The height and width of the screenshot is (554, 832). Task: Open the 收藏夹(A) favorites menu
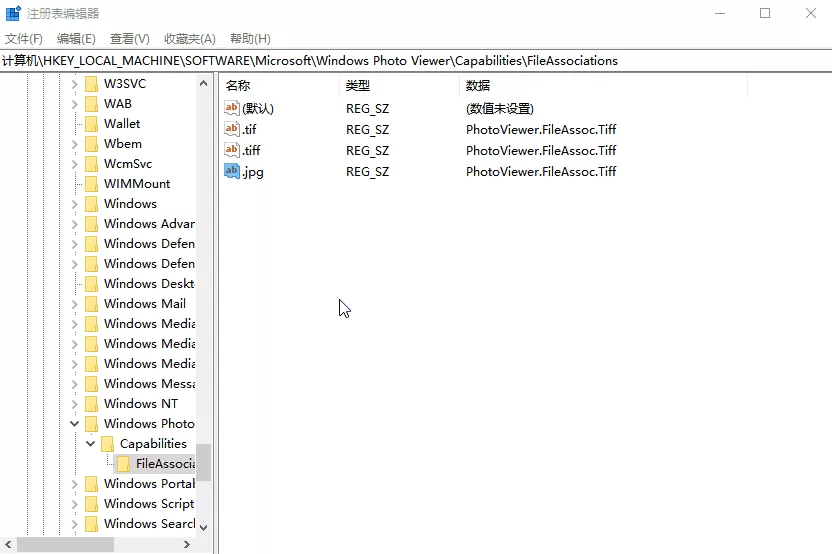189,39
